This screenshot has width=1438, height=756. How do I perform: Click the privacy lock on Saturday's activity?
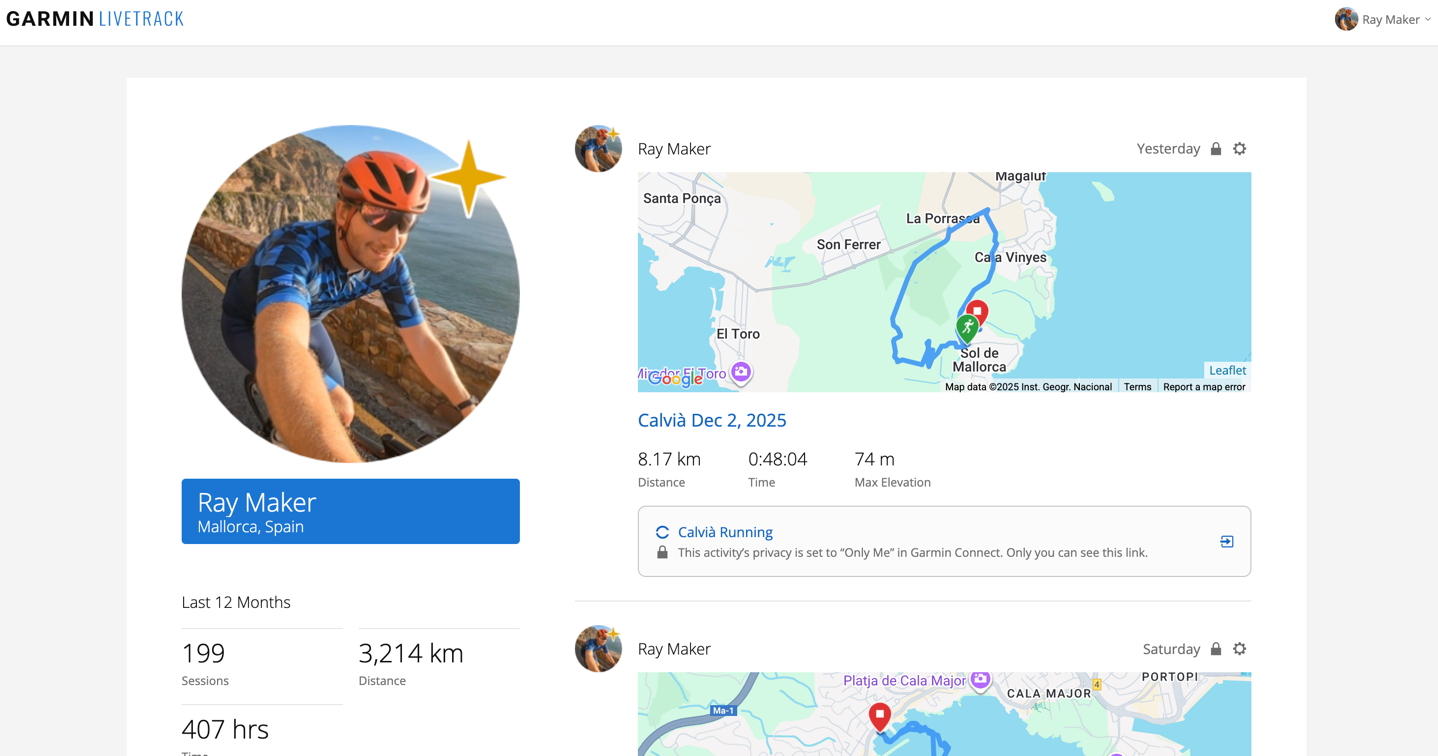point(1216,649)
